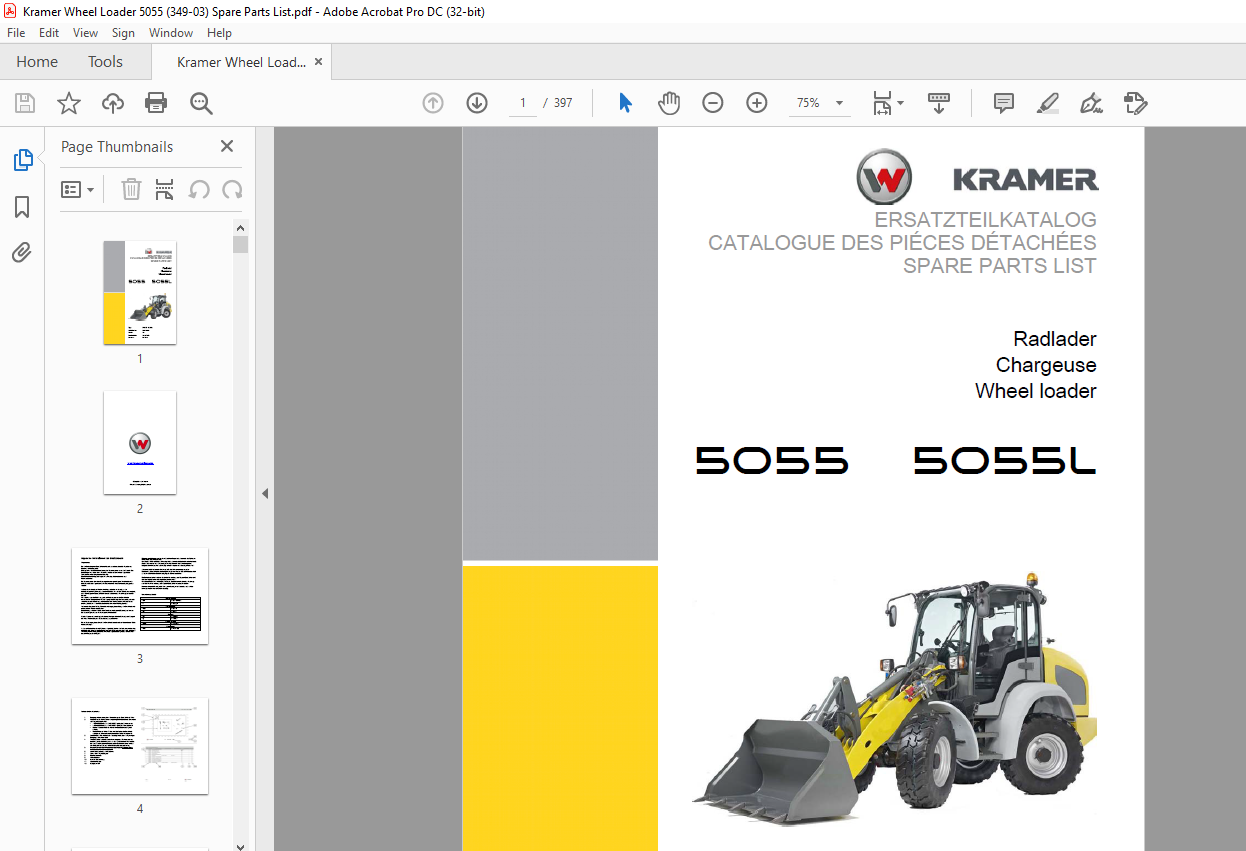
Task: Go to previous page arrow
Action: pos(433,103)
